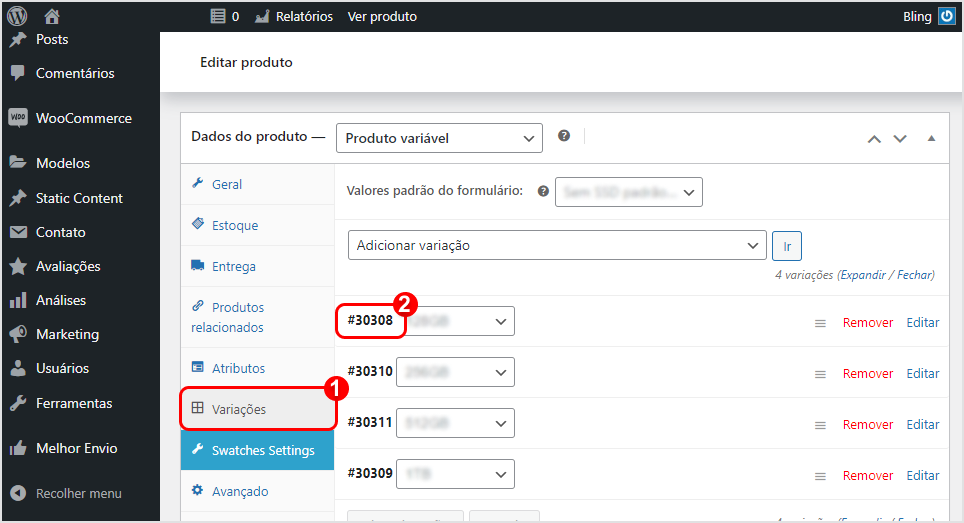Image resolution: width=964 pixels, height=523 pixels.
Task: Edit variation #30310
Action: point(923,374)
